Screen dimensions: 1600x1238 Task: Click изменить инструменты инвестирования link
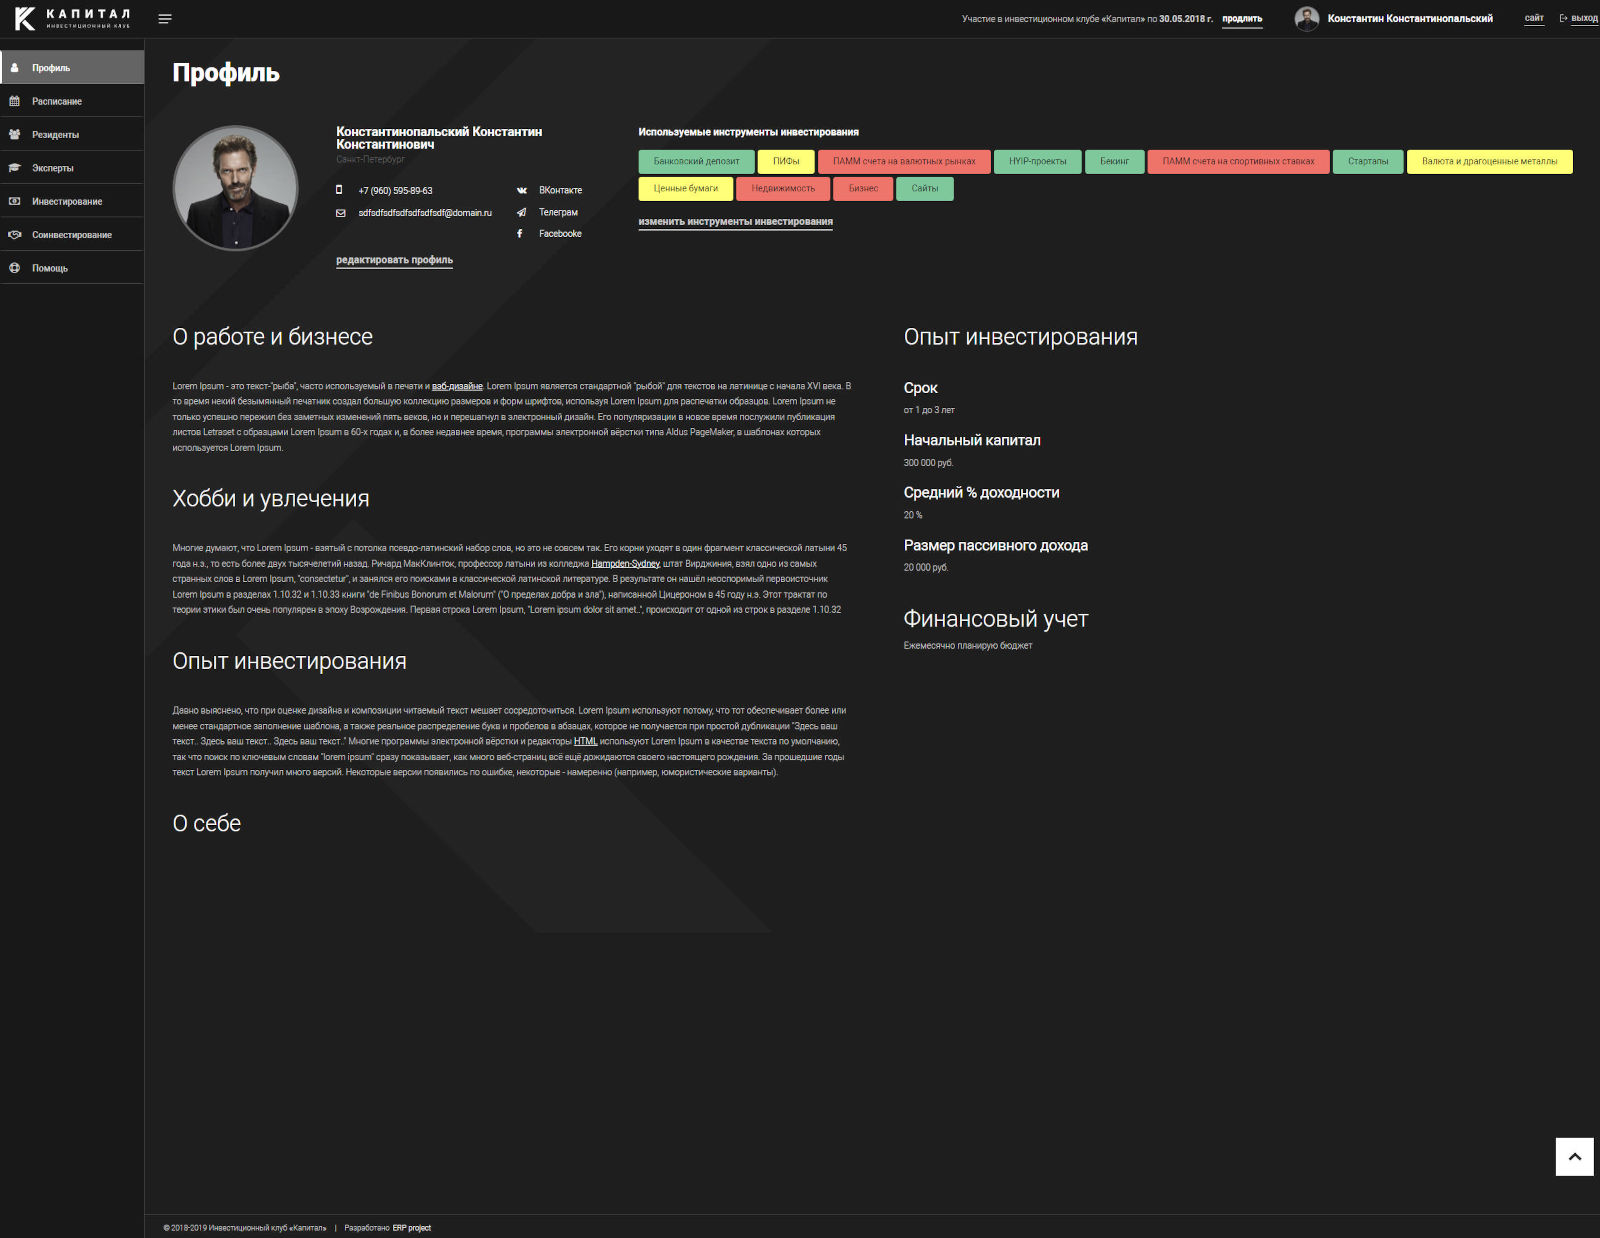coord(735,222)
